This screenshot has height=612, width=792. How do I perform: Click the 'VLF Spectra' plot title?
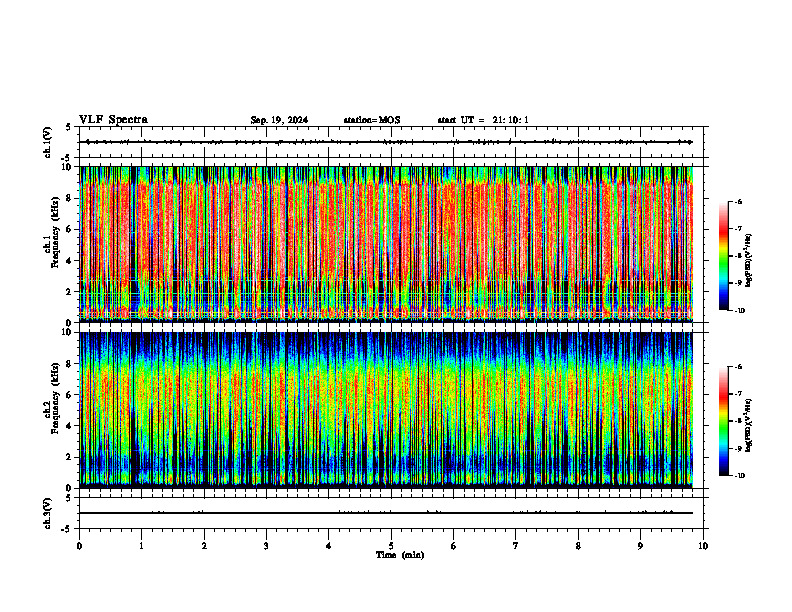tap(113, 120)
